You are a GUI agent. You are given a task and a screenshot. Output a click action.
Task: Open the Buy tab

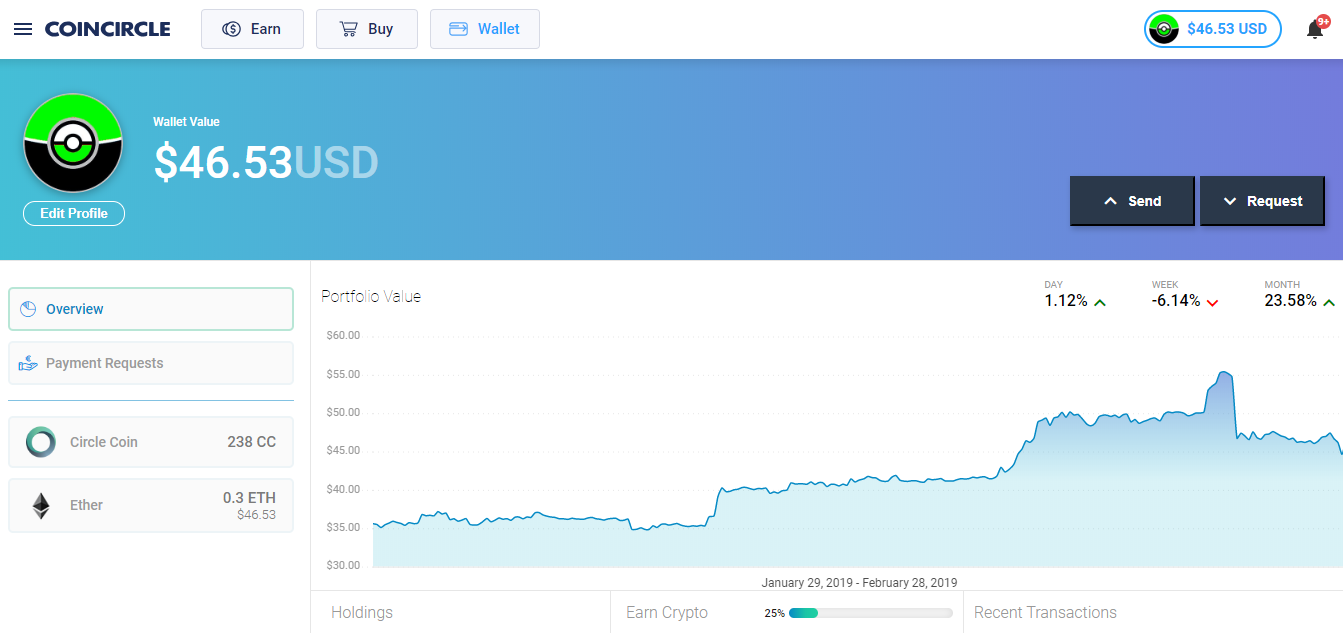pyautogui.click(x=367, y=29)
